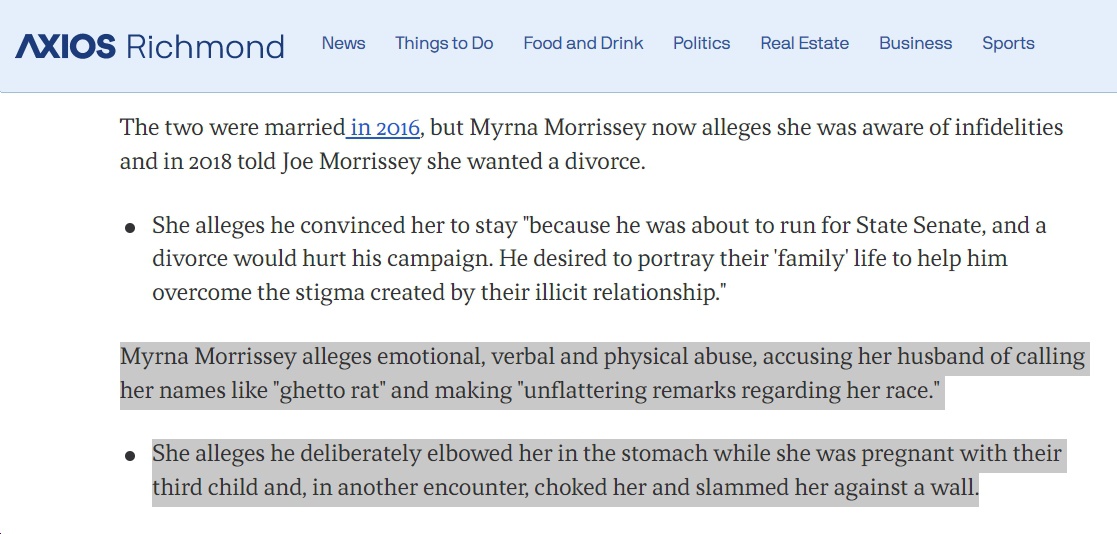Follow the "in 2016" hyperlink
The image size is (1117, 534).
383,128
